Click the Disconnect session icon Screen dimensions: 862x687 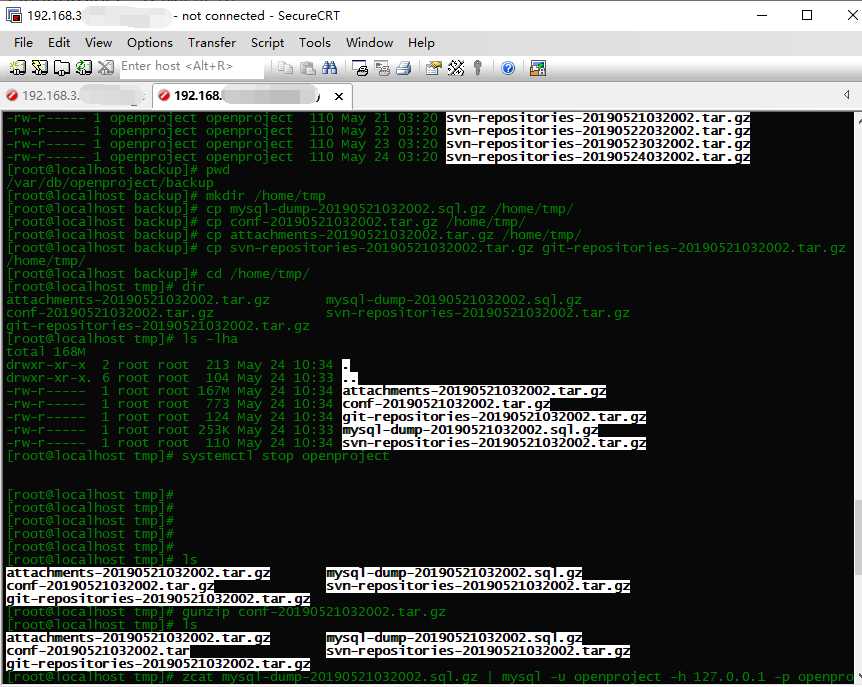click(106, 68)
